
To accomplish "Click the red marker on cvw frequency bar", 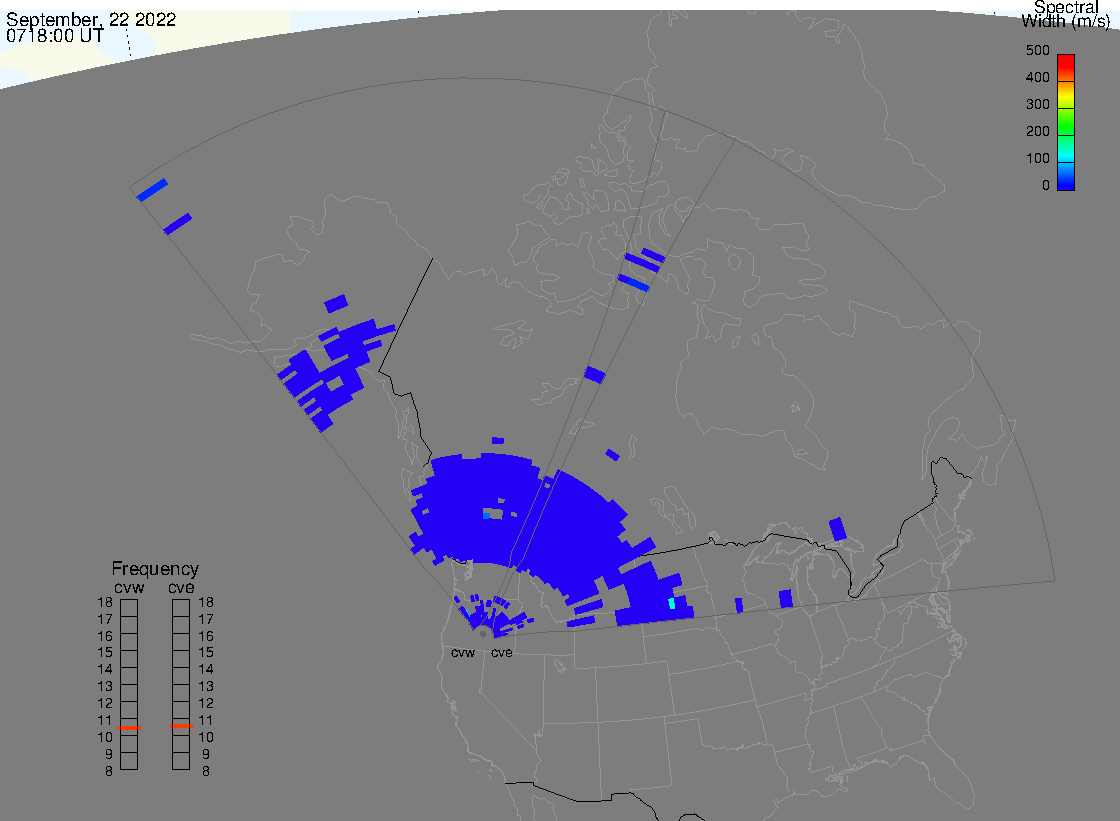I will click(129, 727).
